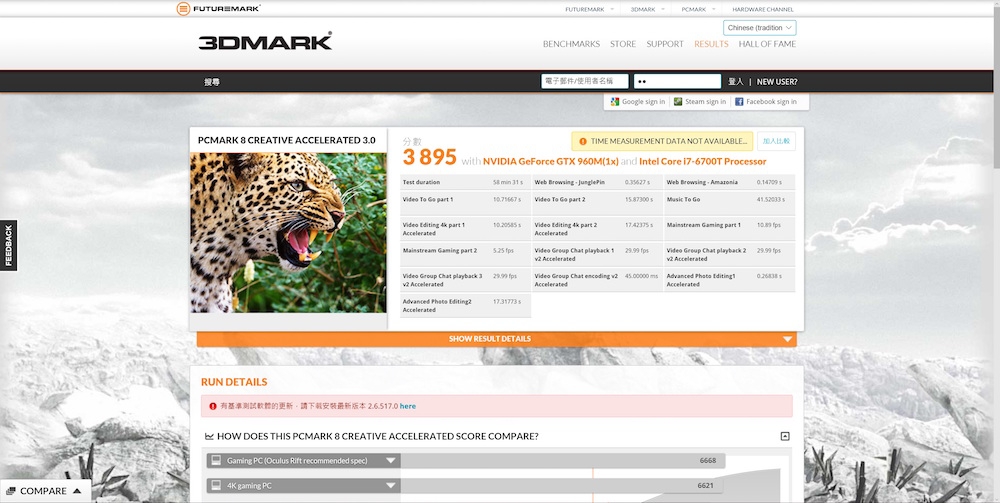Screen dimensions: 1000x503
Task: Click the 'here' download link
Action: (408, 406)
